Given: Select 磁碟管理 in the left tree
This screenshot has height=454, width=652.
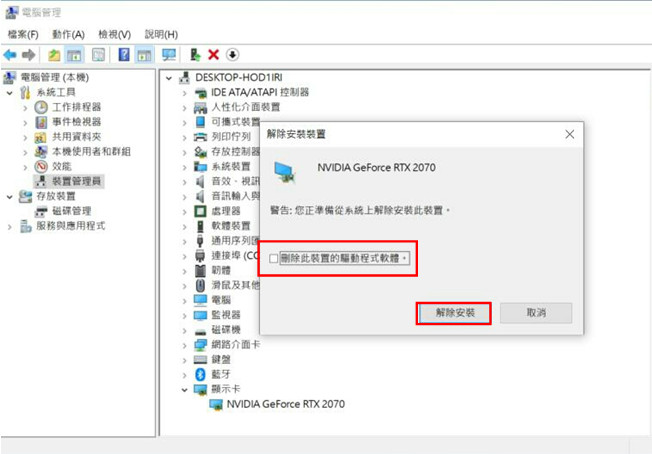Looking at the screenshot, I should [x=70, y=211].
